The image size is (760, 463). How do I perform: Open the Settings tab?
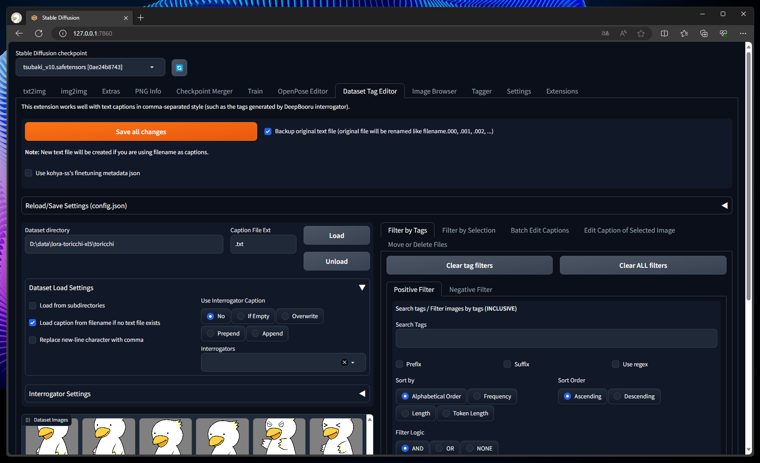coord(519,91)
